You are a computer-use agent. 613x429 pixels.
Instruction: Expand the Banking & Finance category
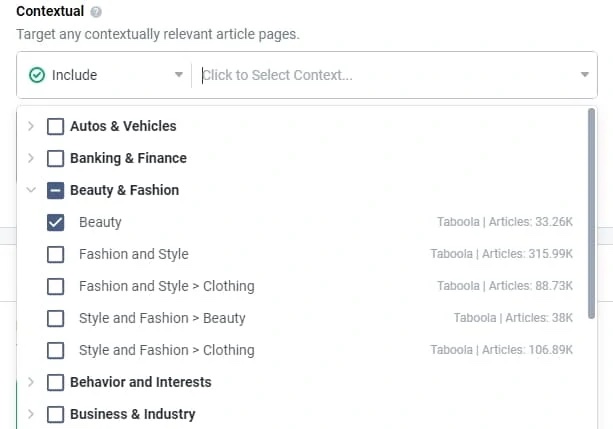point(31,158)
